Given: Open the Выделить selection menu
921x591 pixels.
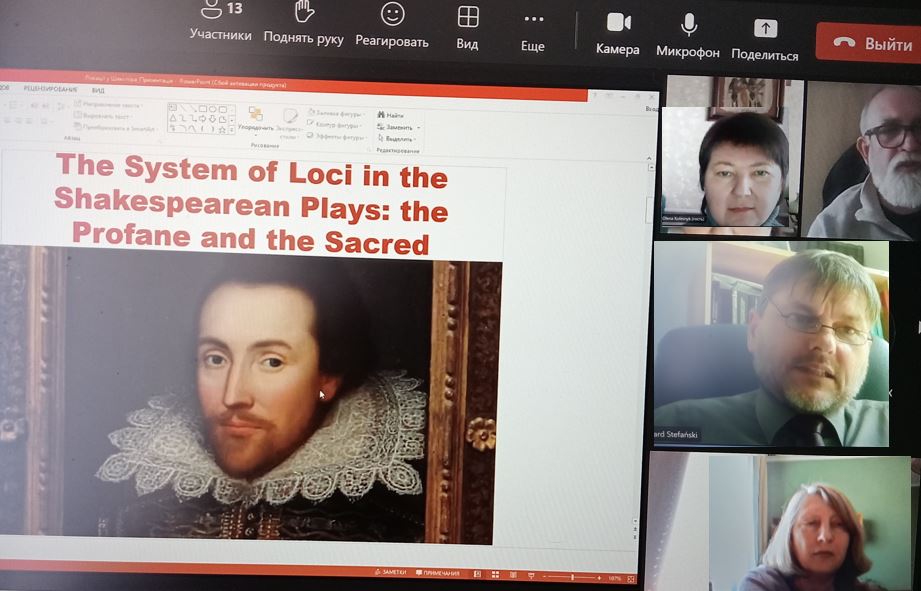Looking at the screenshot, I should coord(398,139).
